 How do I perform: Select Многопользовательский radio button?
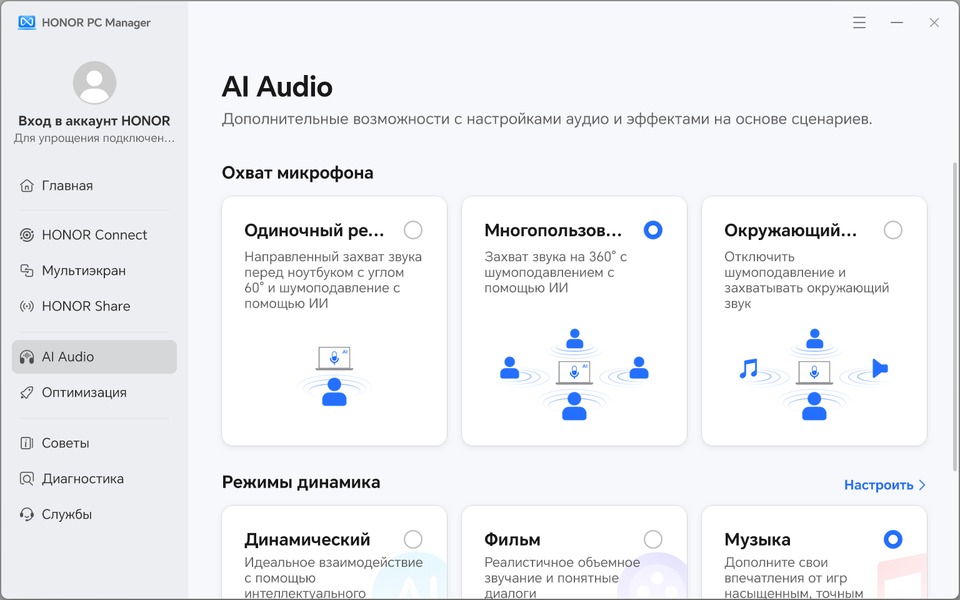(653, 230)
